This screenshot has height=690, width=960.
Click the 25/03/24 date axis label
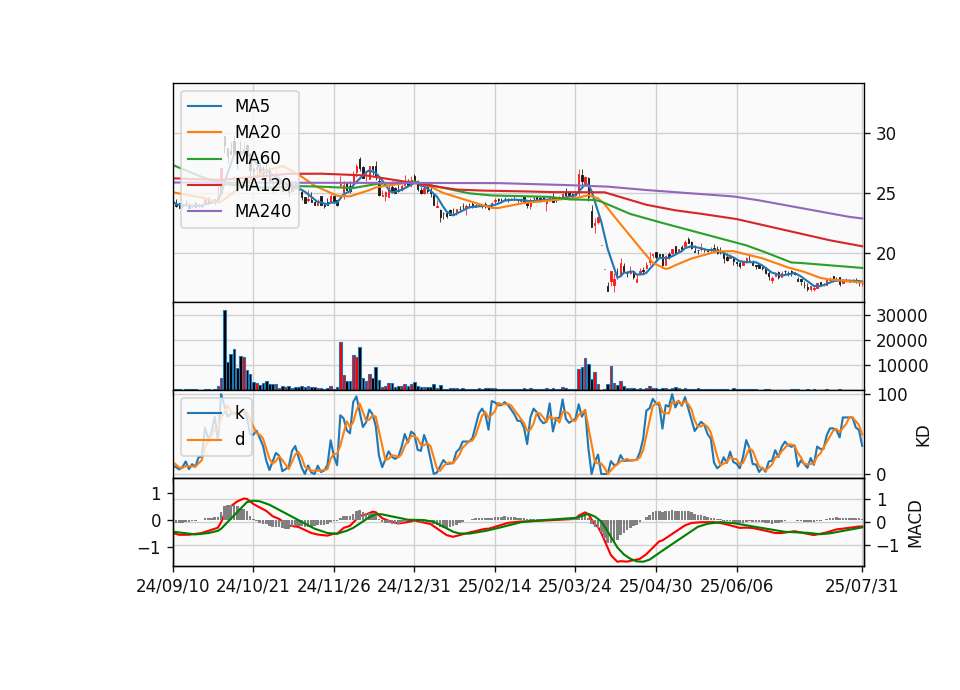[x=575, y=586]
